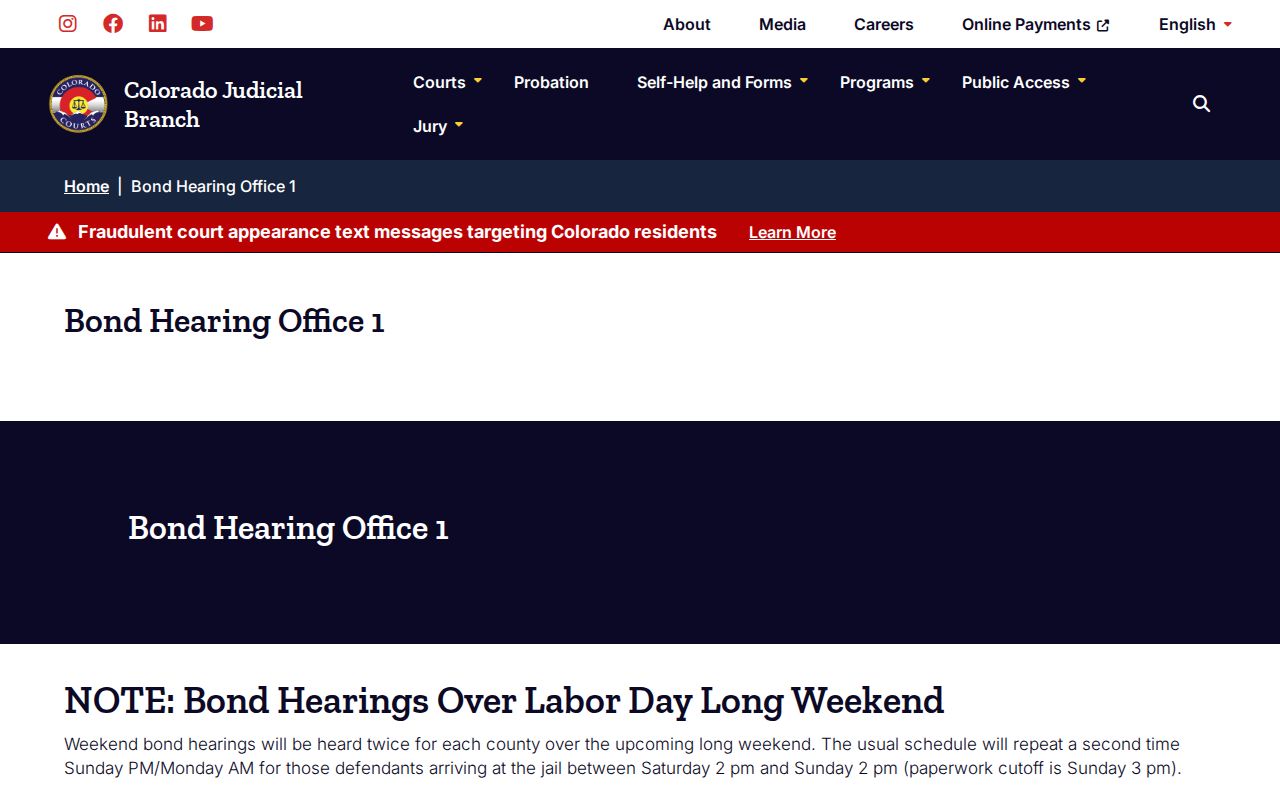The width and height of the screenshot is (1280, 800).
Task: Open the Instagram social icon
Action: point(68,23)
